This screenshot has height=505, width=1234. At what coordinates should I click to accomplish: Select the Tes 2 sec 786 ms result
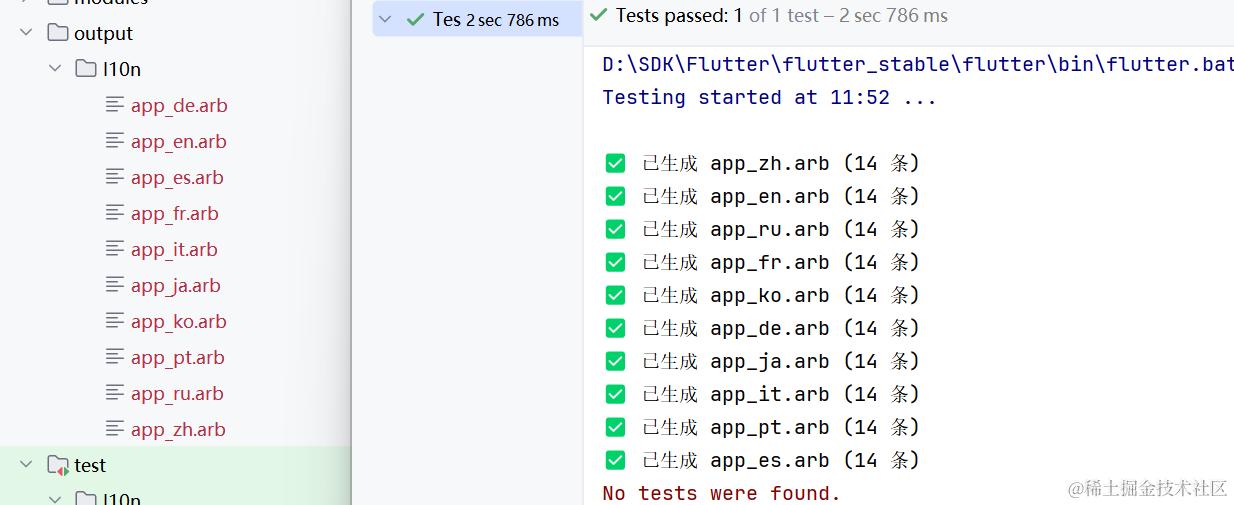496,20
